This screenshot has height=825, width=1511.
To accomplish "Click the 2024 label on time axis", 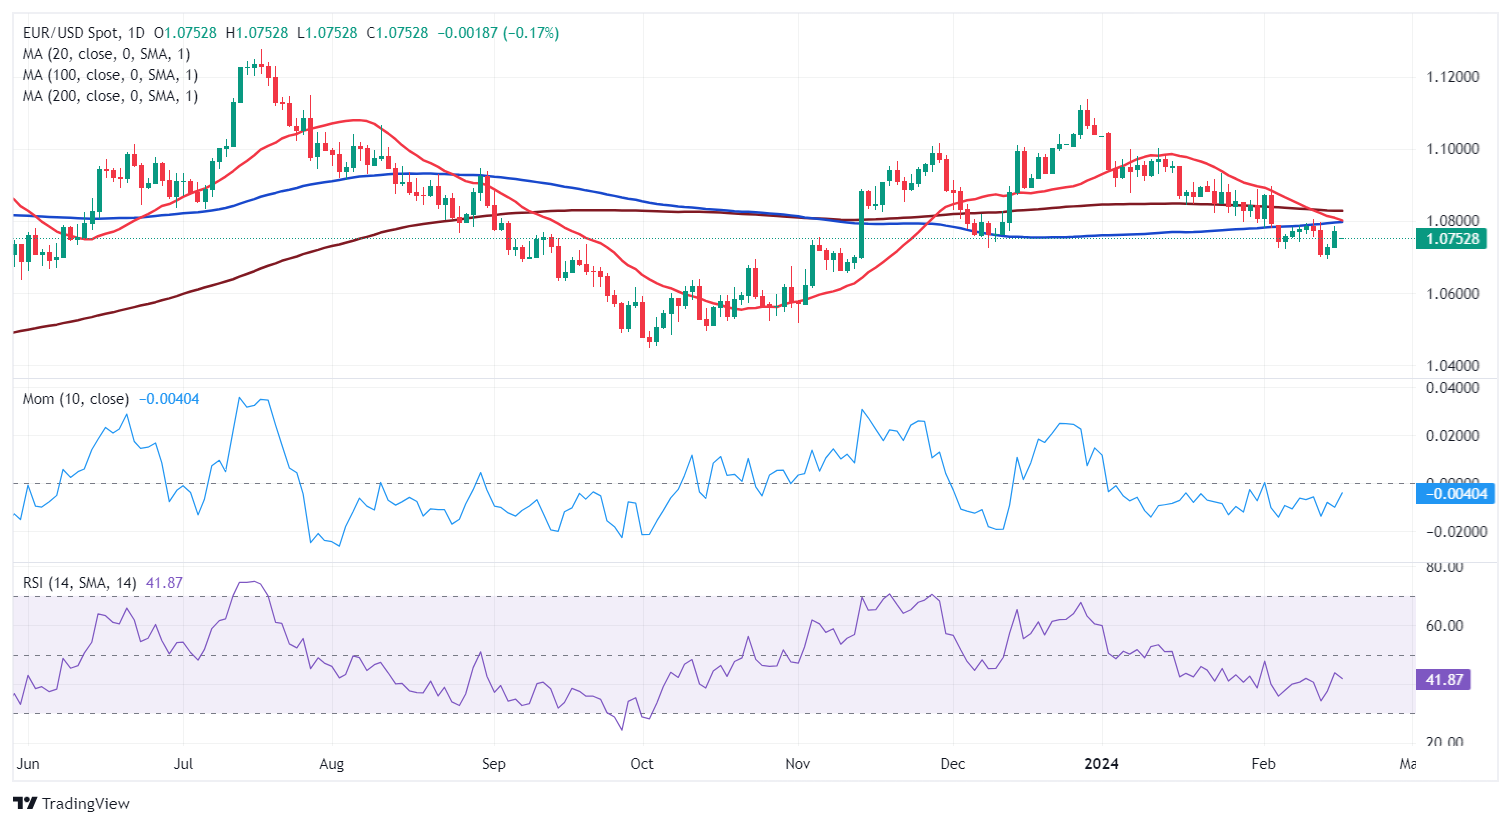I will 1102,764.
